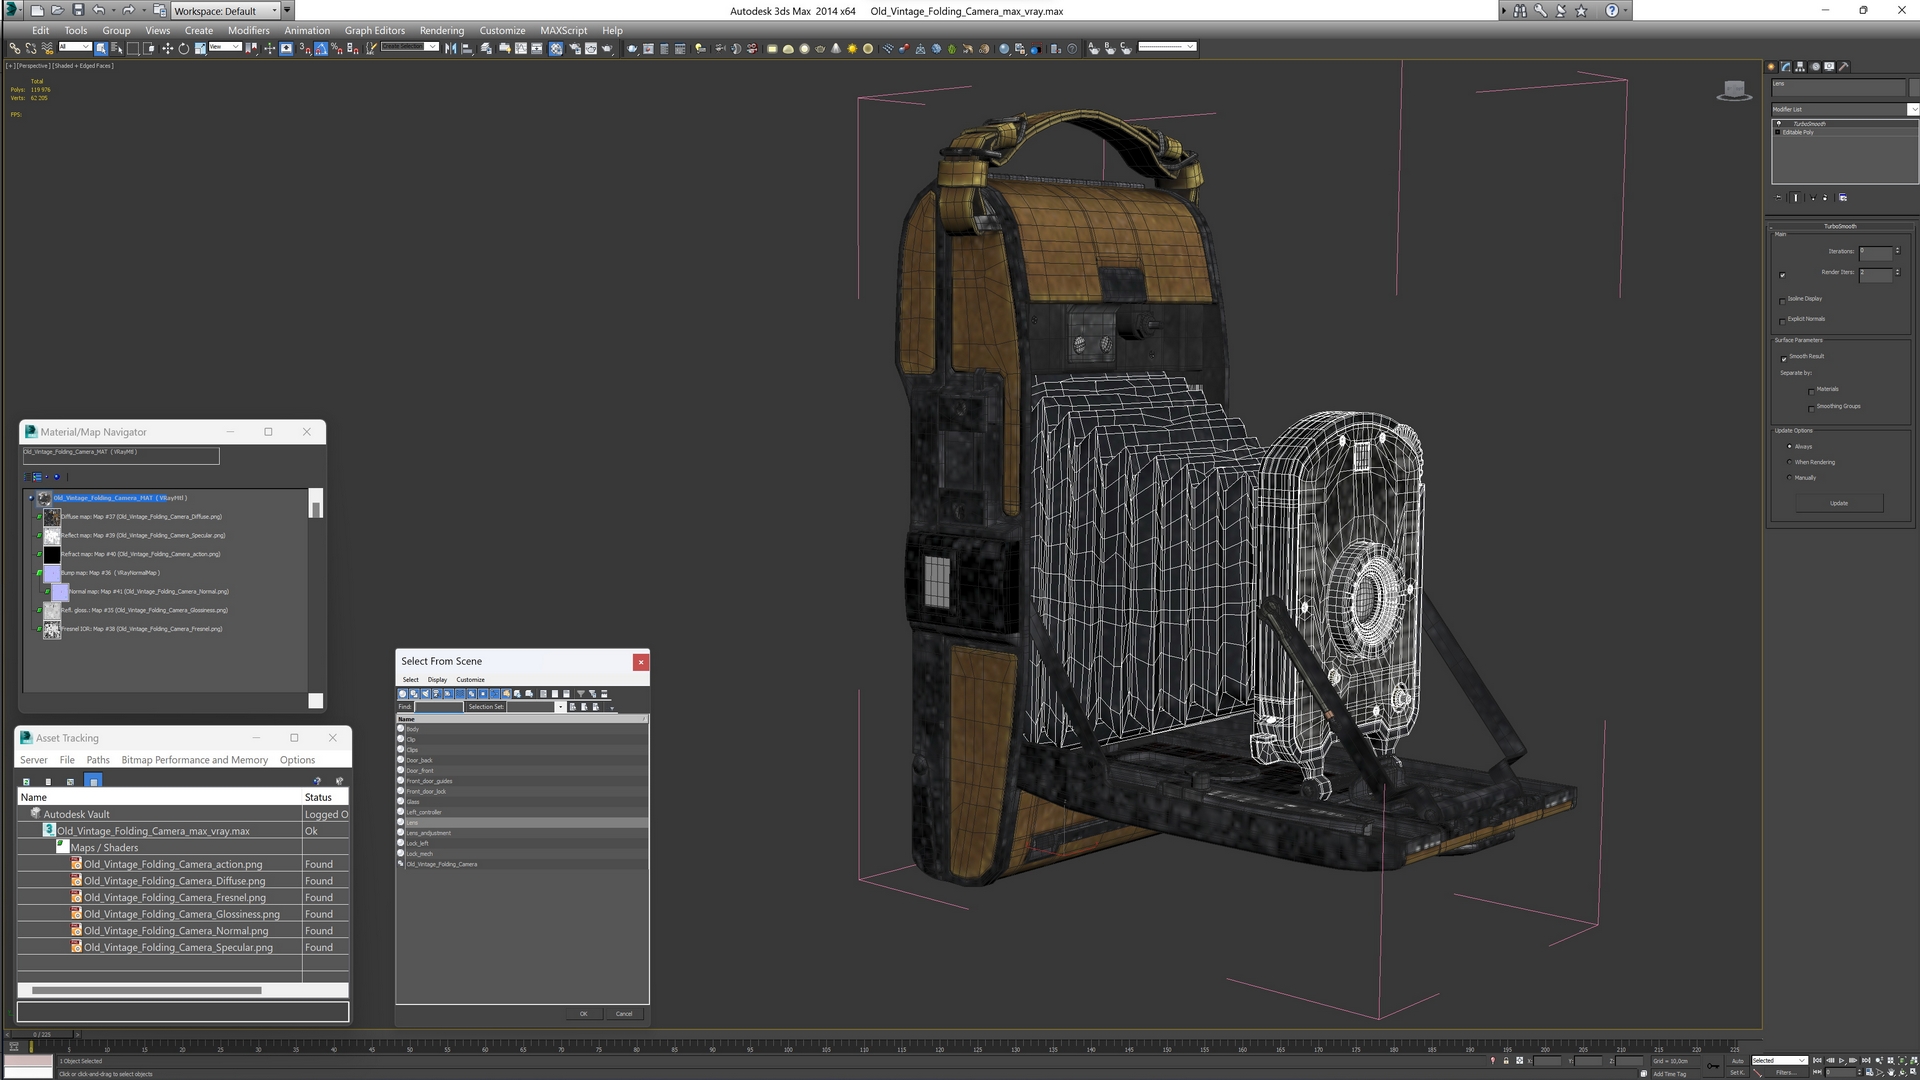The image size is (1920, 1080).
Task: Expand the Editable Poly stack entry
Action: click(x=1778, y=132)
